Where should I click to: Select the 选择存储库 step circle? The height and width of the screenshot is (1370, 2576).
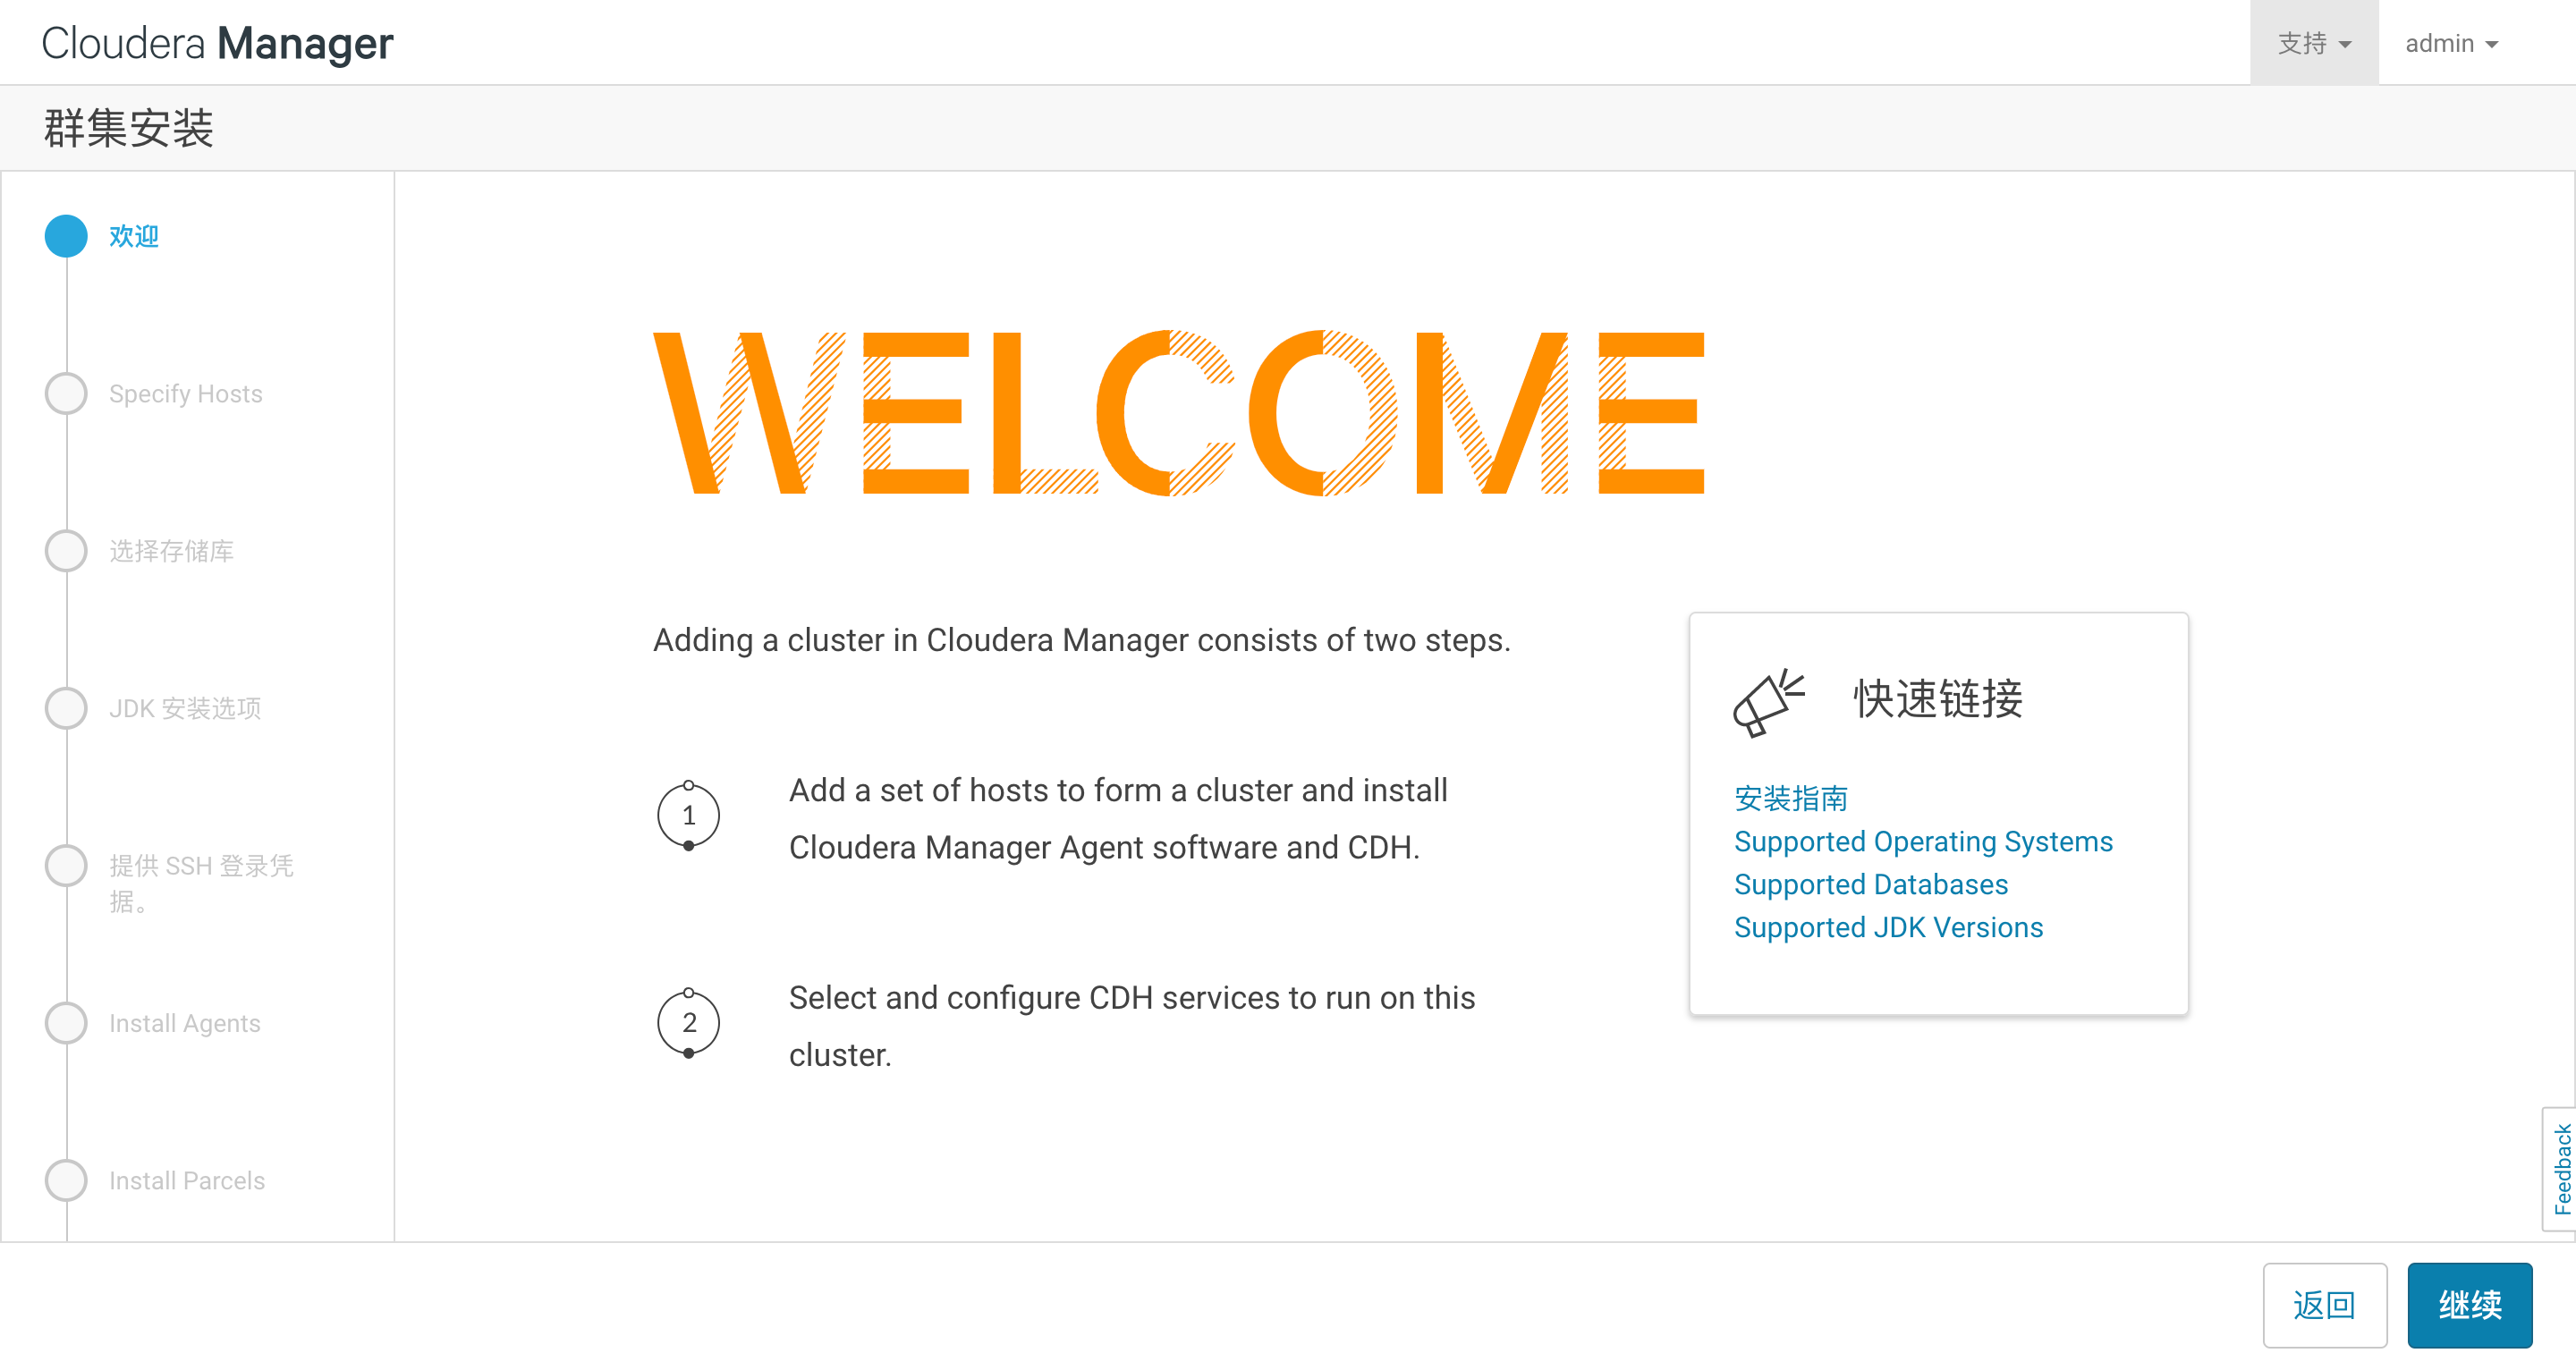[x=66, y=551]
